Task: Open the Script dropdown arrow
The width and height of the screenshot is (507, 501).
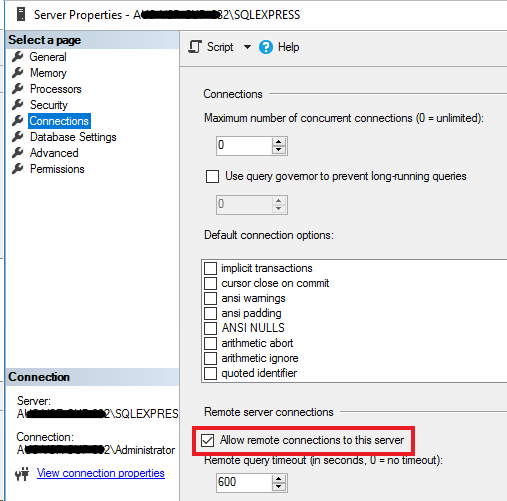Action: point(247,47)
